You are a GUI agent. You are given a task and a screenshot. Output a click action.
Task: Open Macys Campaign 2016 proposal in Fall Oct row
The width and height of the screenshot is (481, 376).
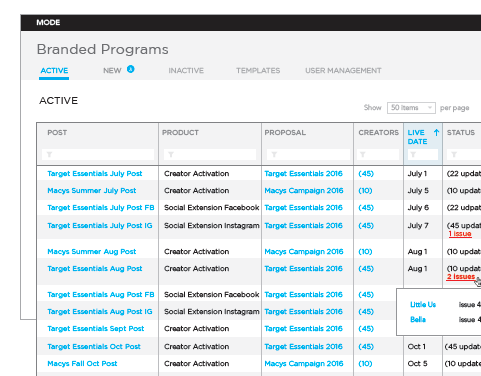pos(304,364)
